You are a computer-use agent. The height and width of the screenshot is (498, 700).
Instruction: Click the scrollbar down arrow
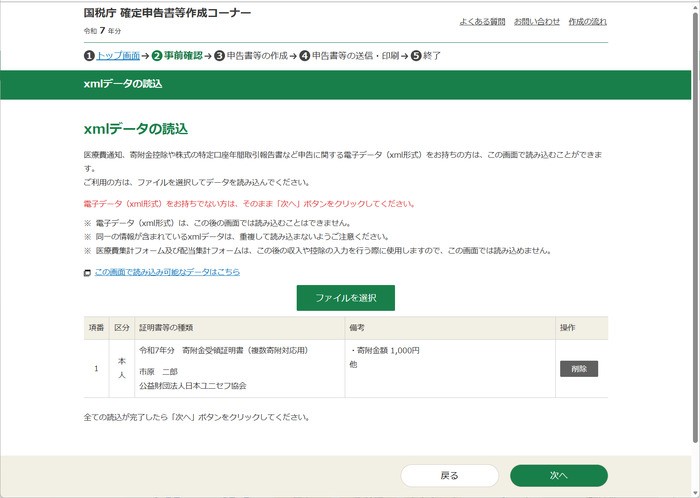(694, 491)
